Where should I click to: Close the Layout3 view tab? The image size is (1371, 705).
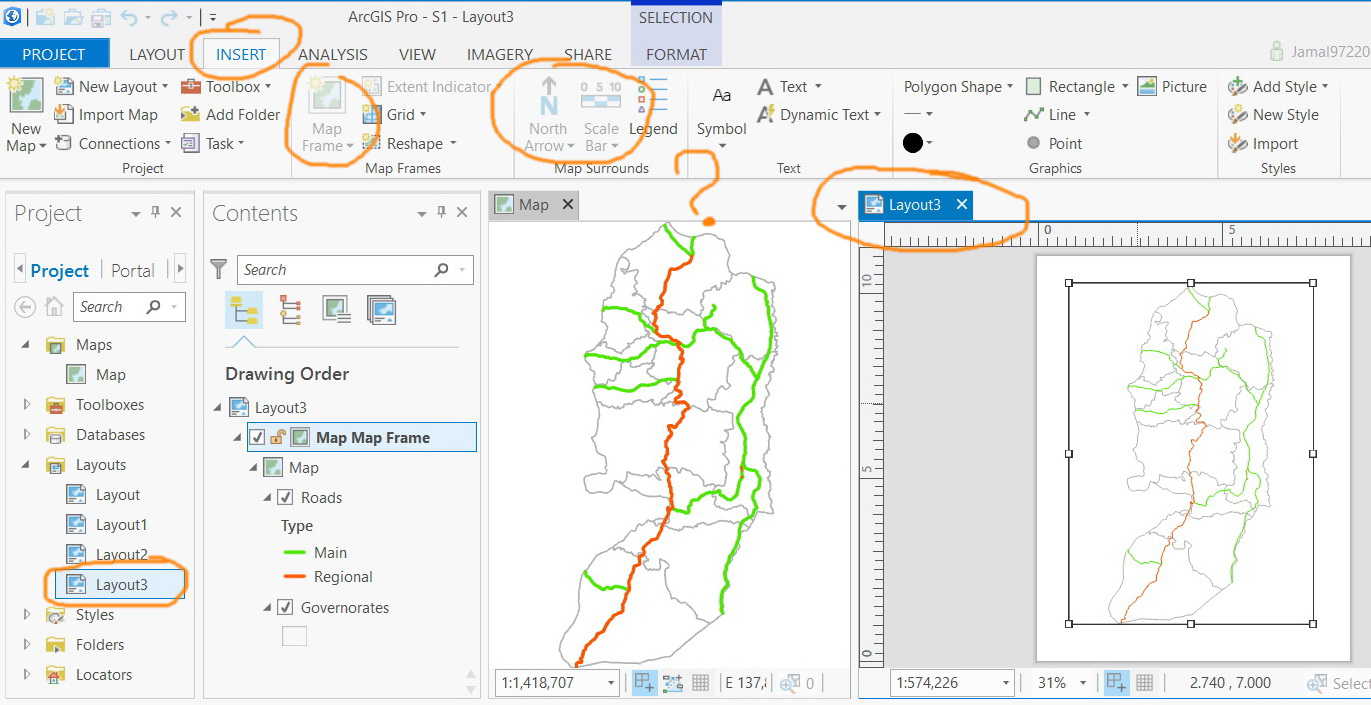[962, 204]
